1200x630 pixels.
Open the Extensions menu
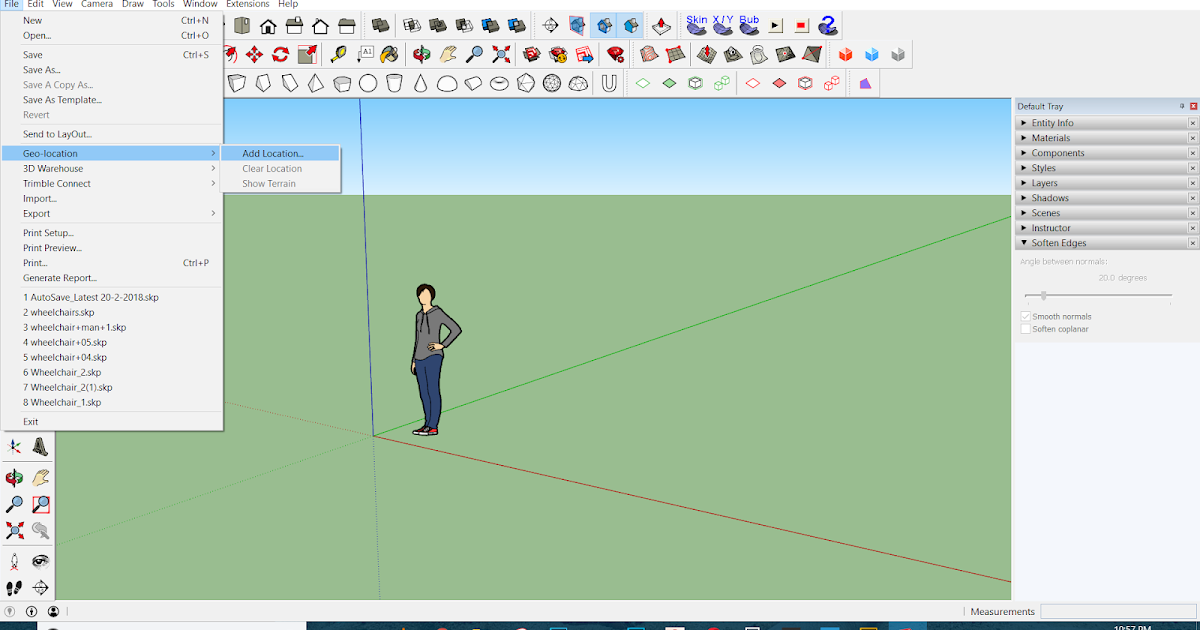[x=247, y=4]
